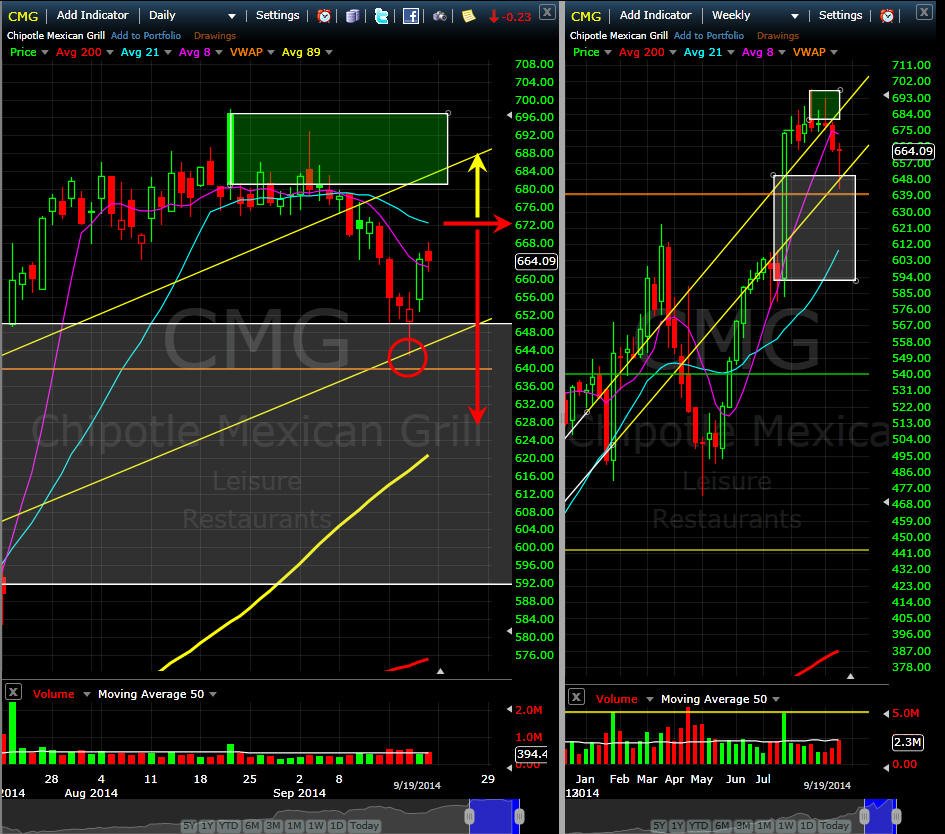Click left handle of Weekly range slider
The height and width of the screenshot is (834, 945).
(x=864, y=817)
